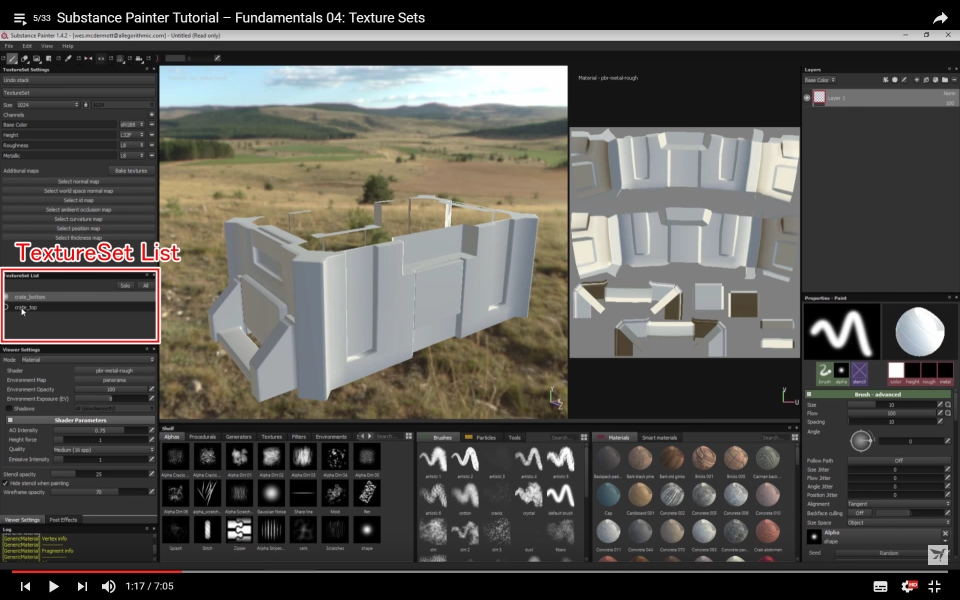
Task: Toggle Layer 1 visibility eye
Action: point(807,98)
